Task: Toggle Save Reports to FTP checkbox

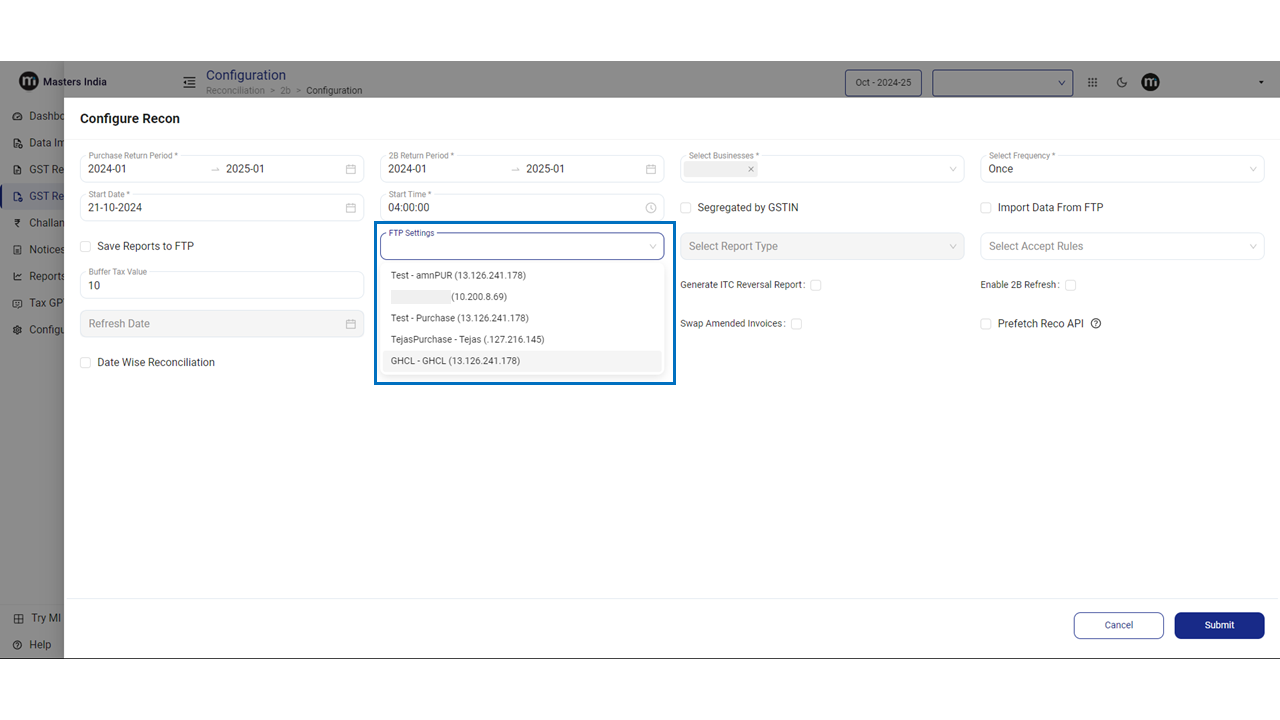Action: coord(86,246)
